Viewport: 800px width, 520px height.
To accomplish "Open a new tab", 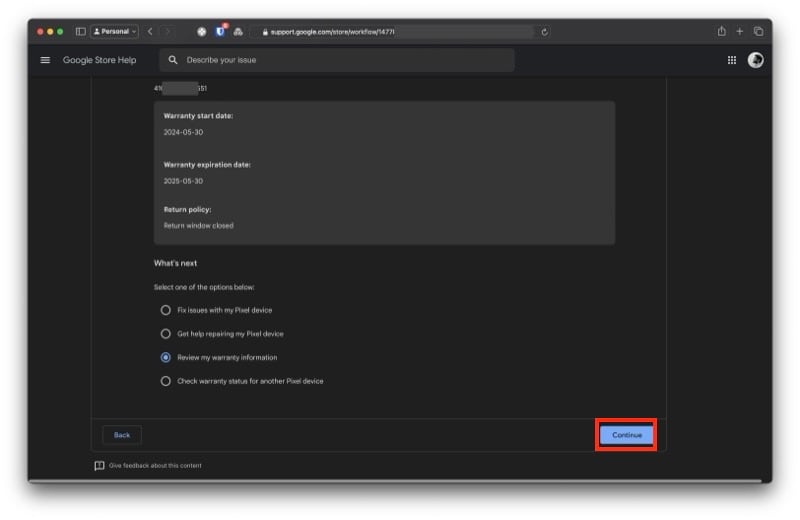I will click(739, 32).
